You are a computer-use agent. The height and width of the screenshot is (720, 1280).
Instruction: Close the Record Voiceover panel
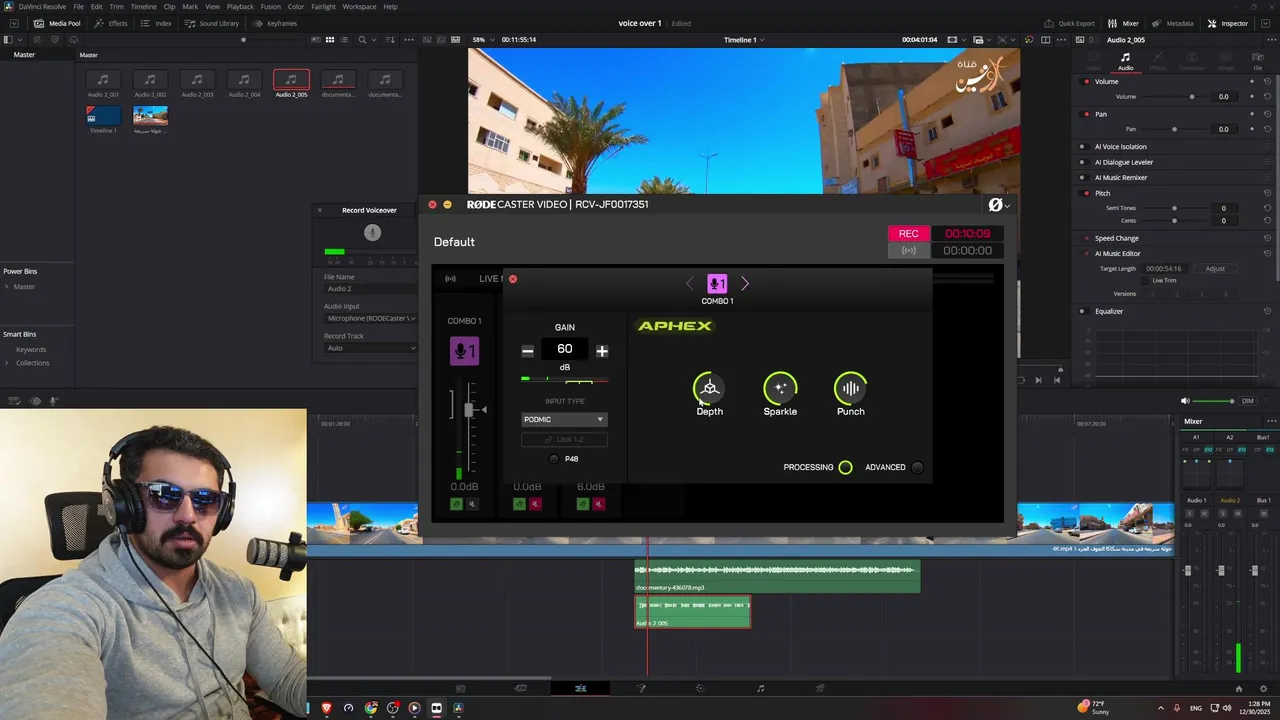(x=320, y=210)
